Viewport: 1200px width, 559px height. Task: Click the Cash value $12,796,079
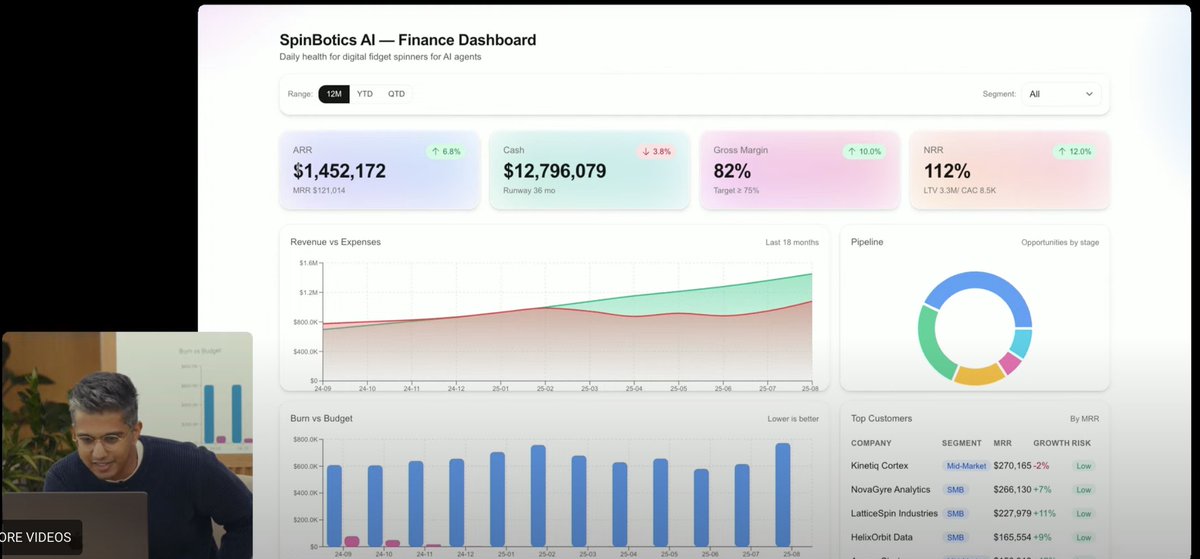(555, 171)
